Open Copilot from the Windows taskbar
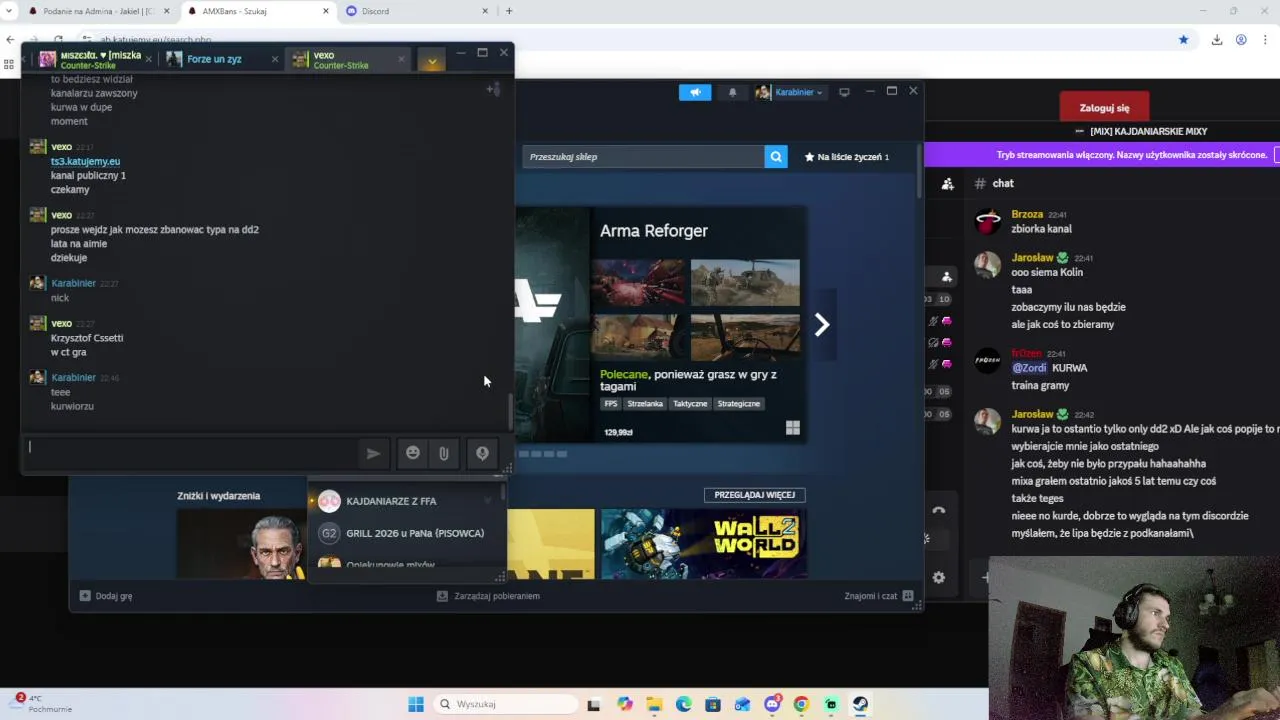This screenshot has width=1280, height=720. click(625, 704)
